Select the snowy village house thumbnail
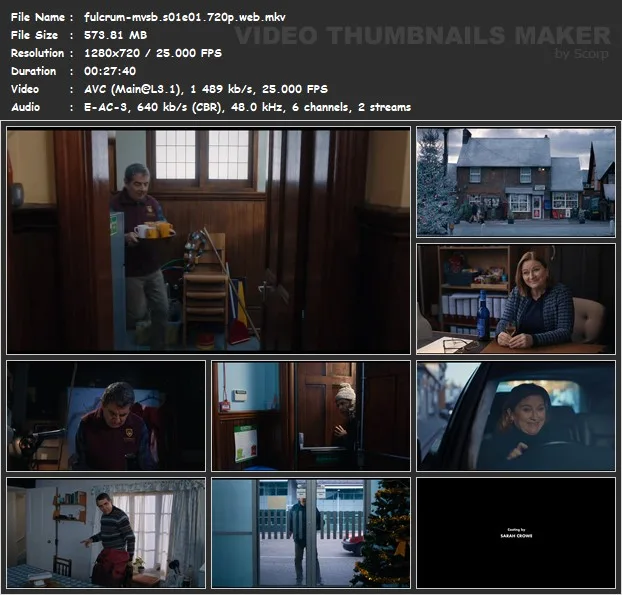The height and width of the screenshot is (595, 622). 516,182
